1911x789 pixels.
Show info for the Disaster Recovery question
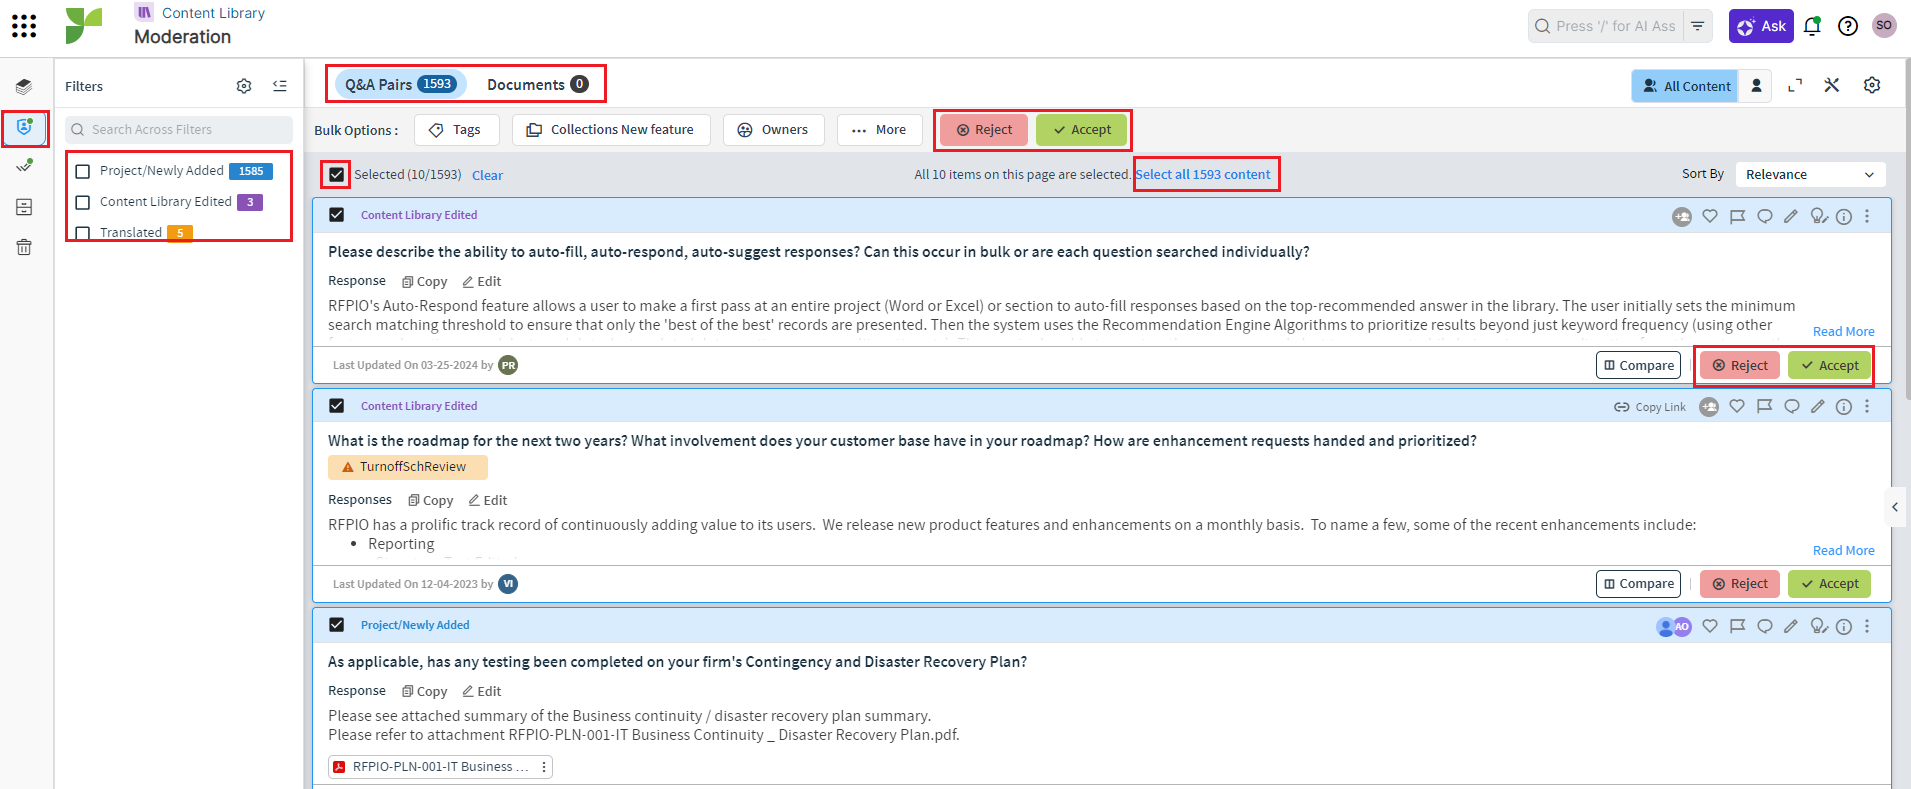pyautogui.click(x=1844, y=626)
